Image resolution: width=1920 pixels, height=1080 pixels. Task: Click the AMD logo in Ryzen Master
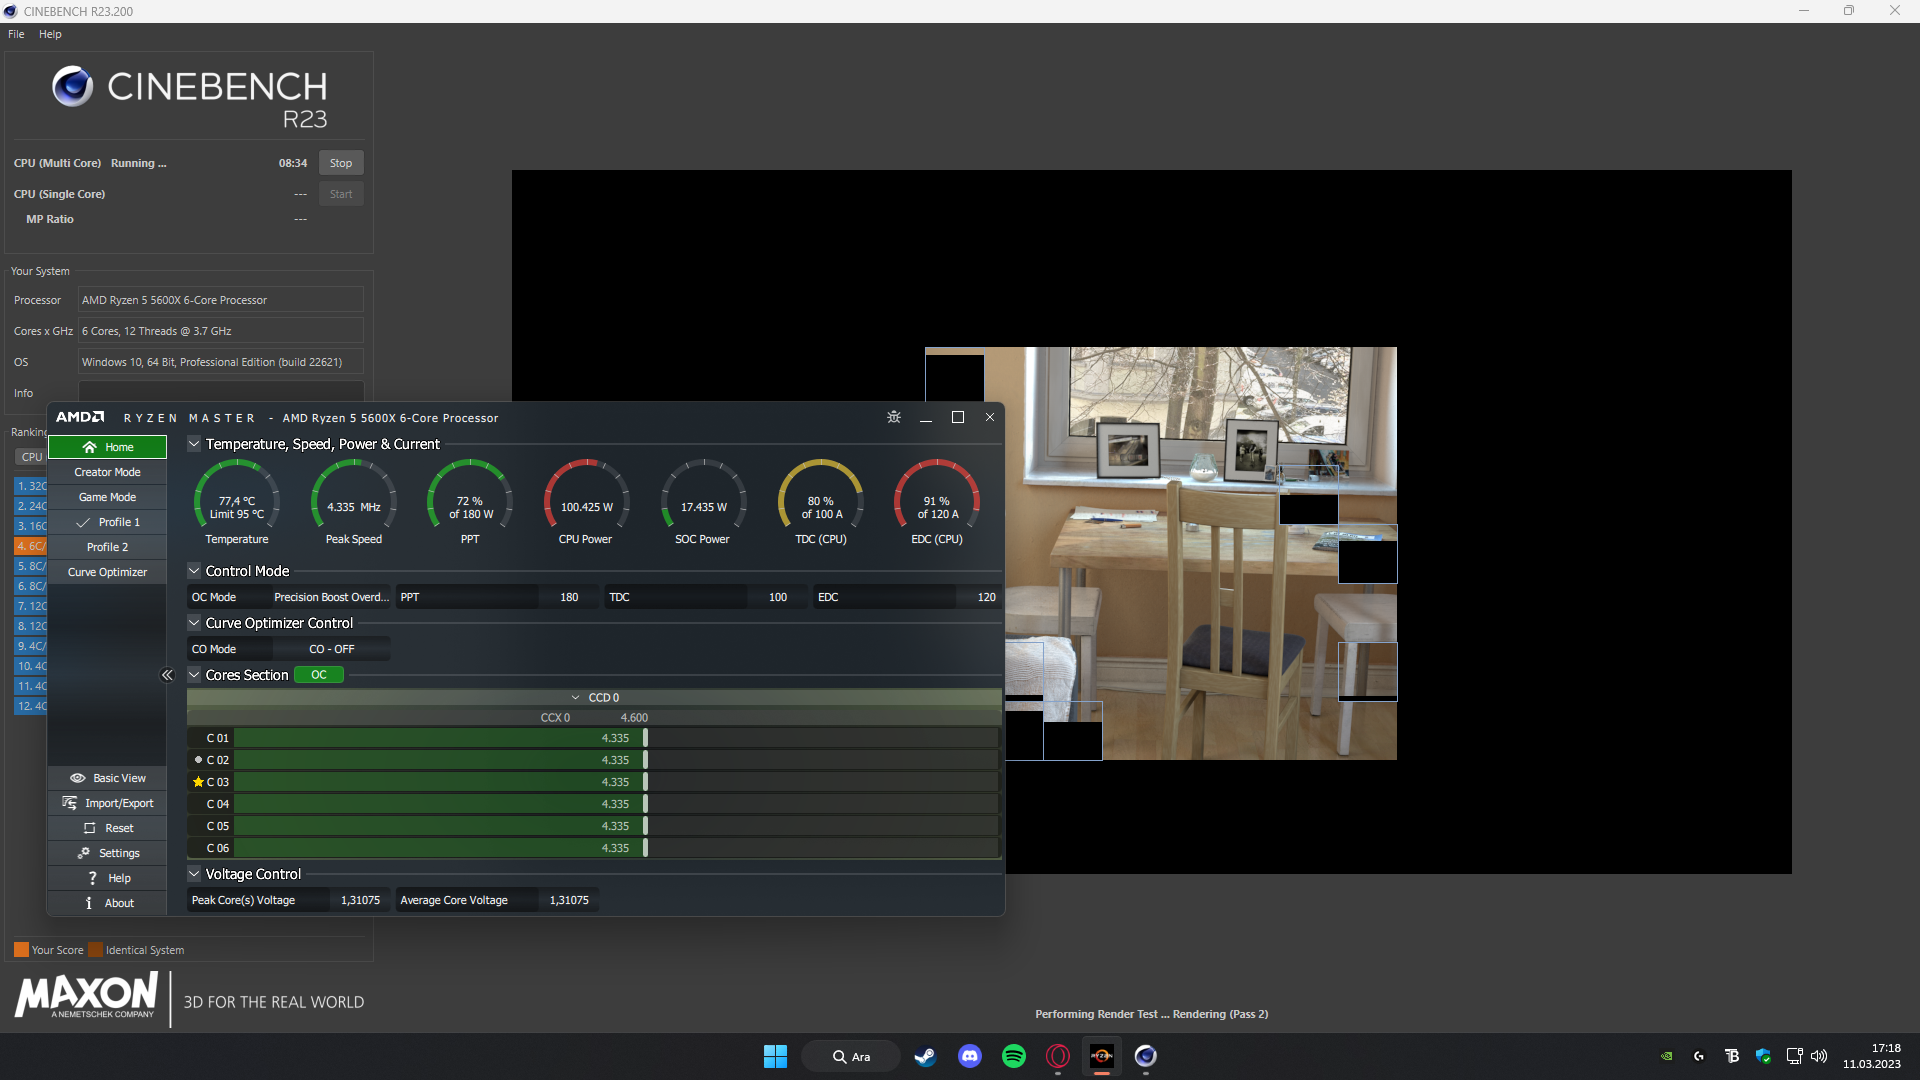80,417
